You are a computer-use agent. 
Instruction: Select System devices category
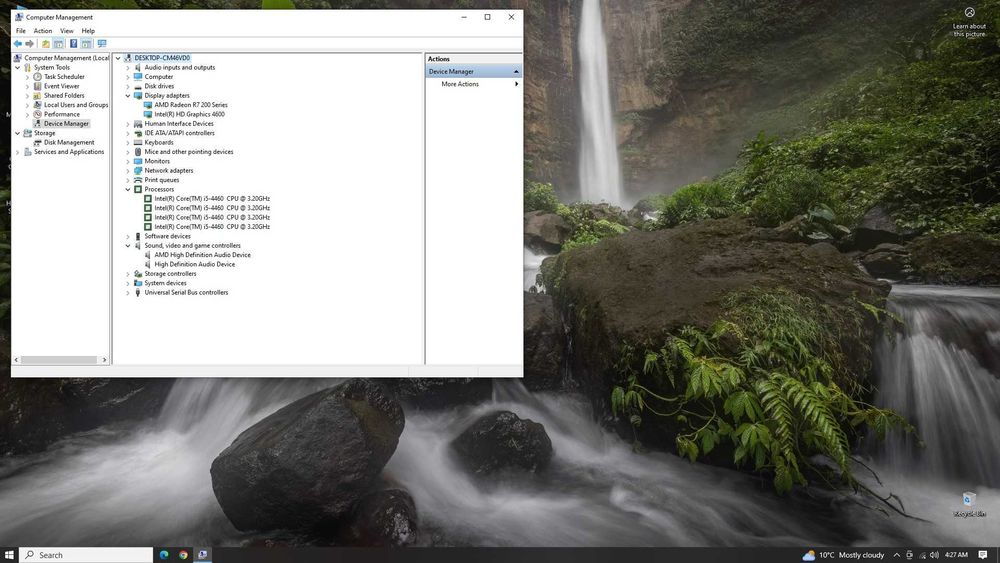(x=165, y=283)
